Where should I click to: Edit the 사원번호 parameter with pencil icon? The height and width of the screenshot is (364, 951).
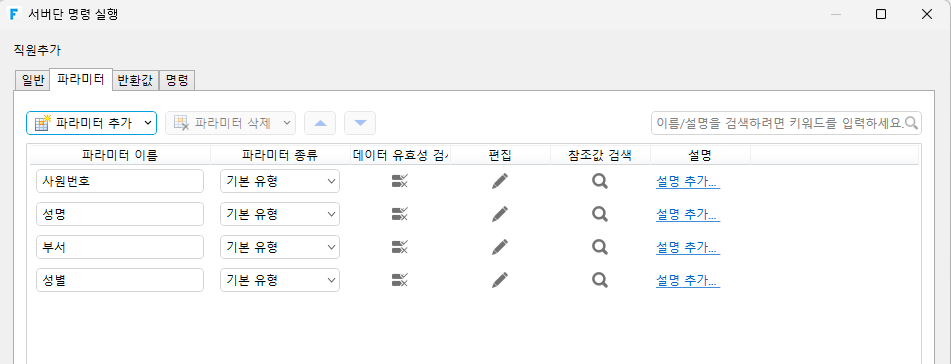[x=500, y=181]
